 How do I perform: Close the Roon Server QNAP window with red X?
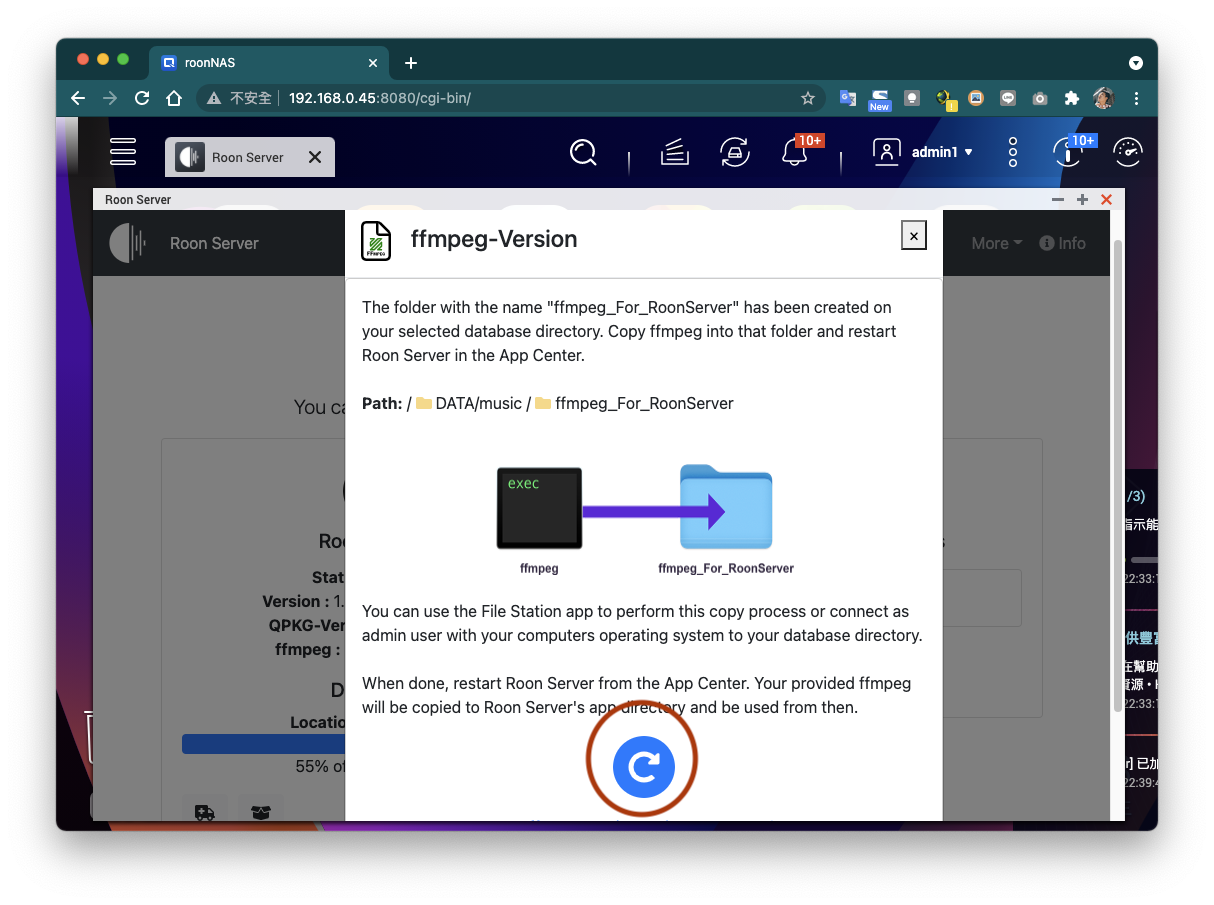pyautogui.click(x=1106, y=200)
